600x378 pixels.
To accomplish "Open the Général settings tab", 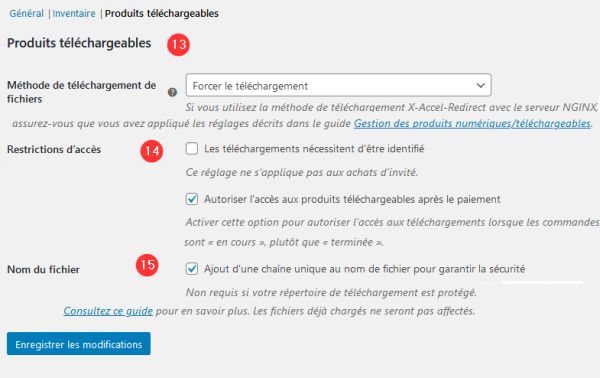I will pyautogui.click(x=26, y=13).
